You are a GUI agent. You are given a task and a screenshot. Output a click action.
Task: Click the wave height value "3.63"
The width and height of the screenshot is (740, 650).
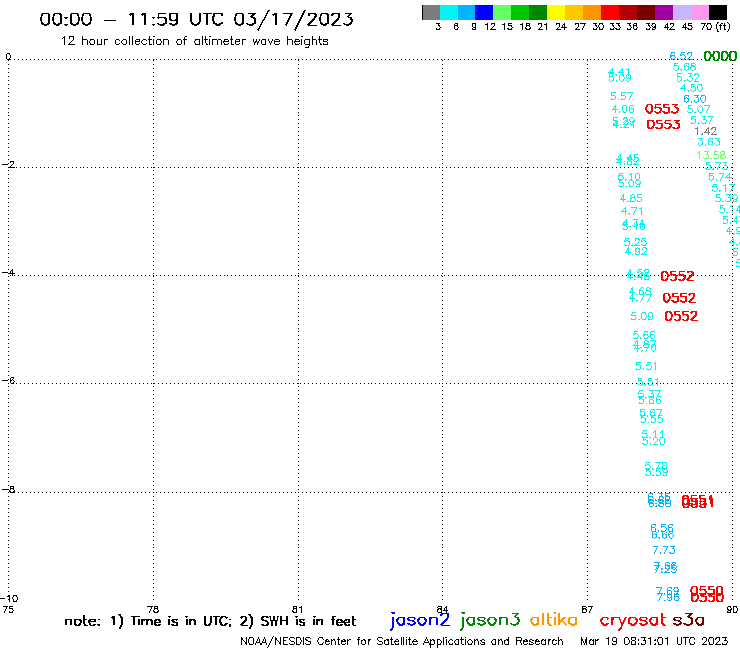709,142
